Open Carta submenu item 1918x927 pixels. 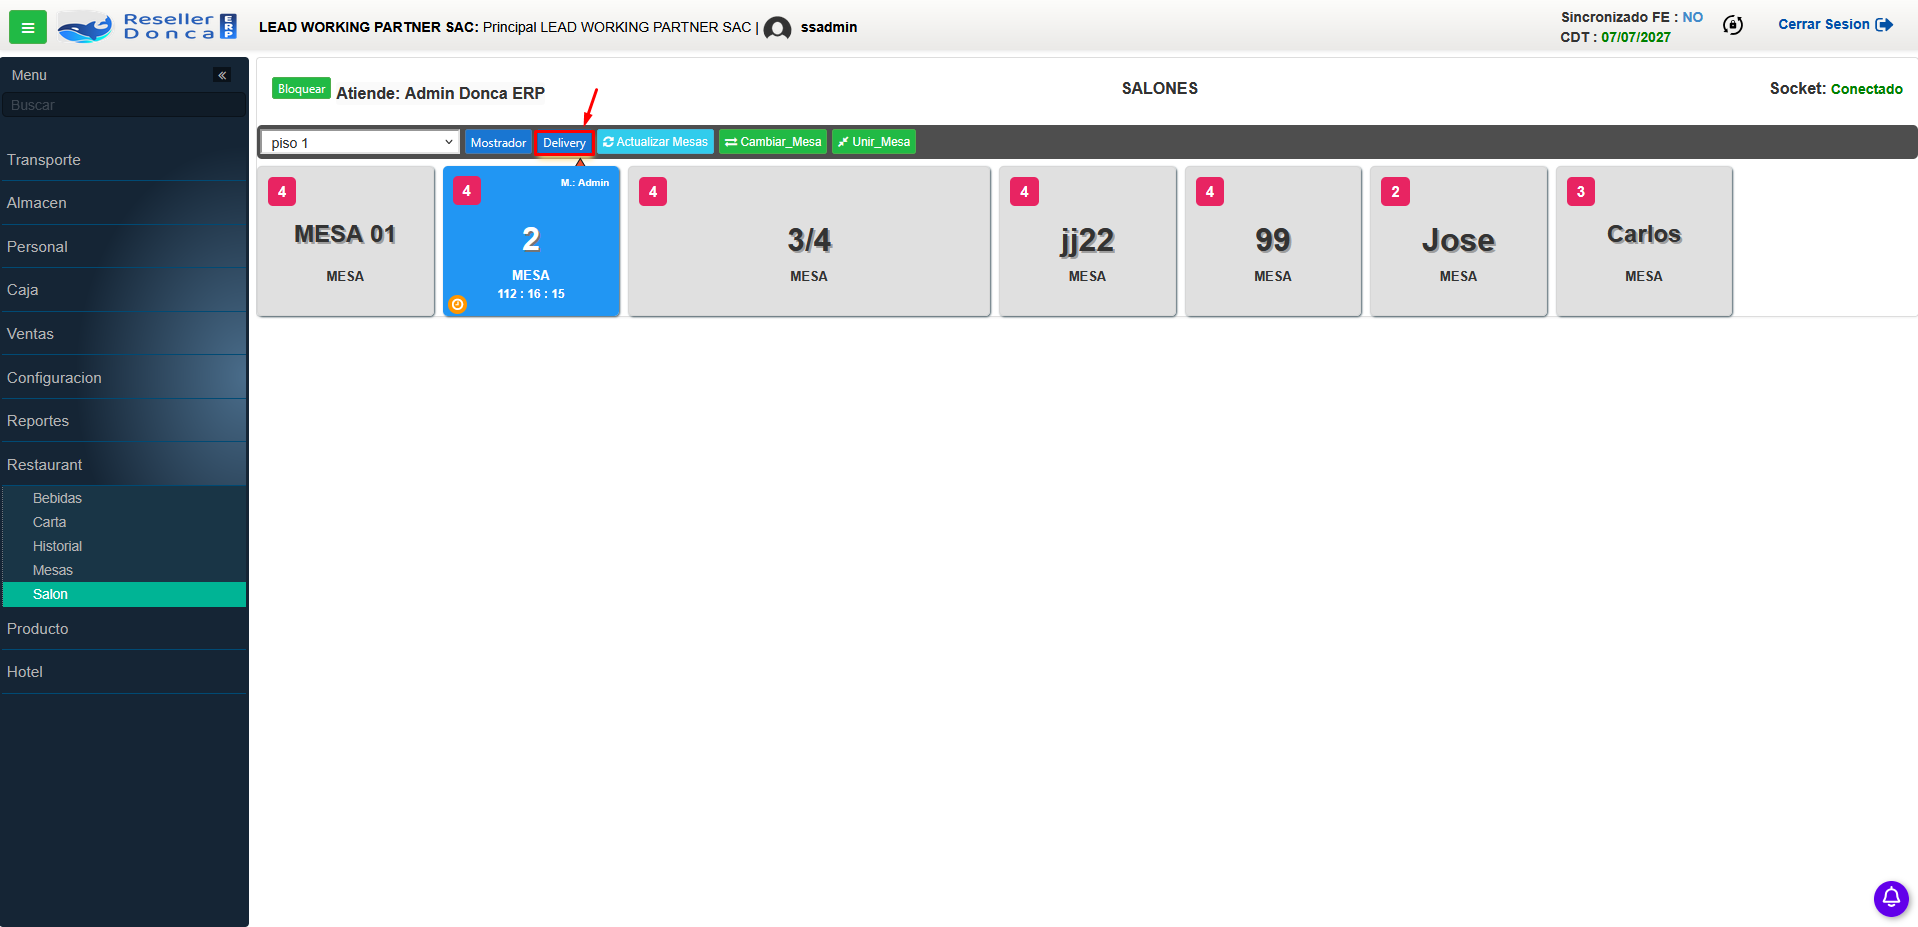tap(124, 522)
